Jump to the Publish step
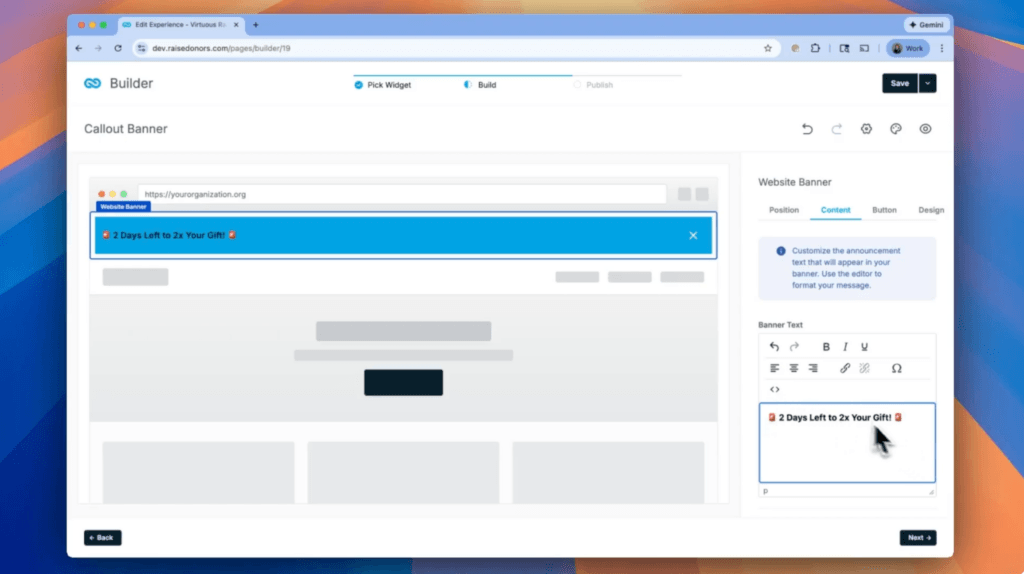This screenshot has height=574, width=1024. click(593, 85)
